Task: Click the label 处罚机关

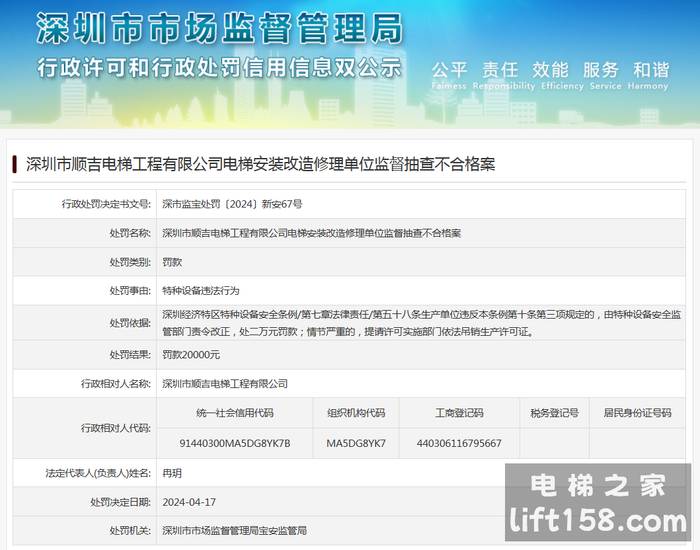Action: click(x=130, y=530)
